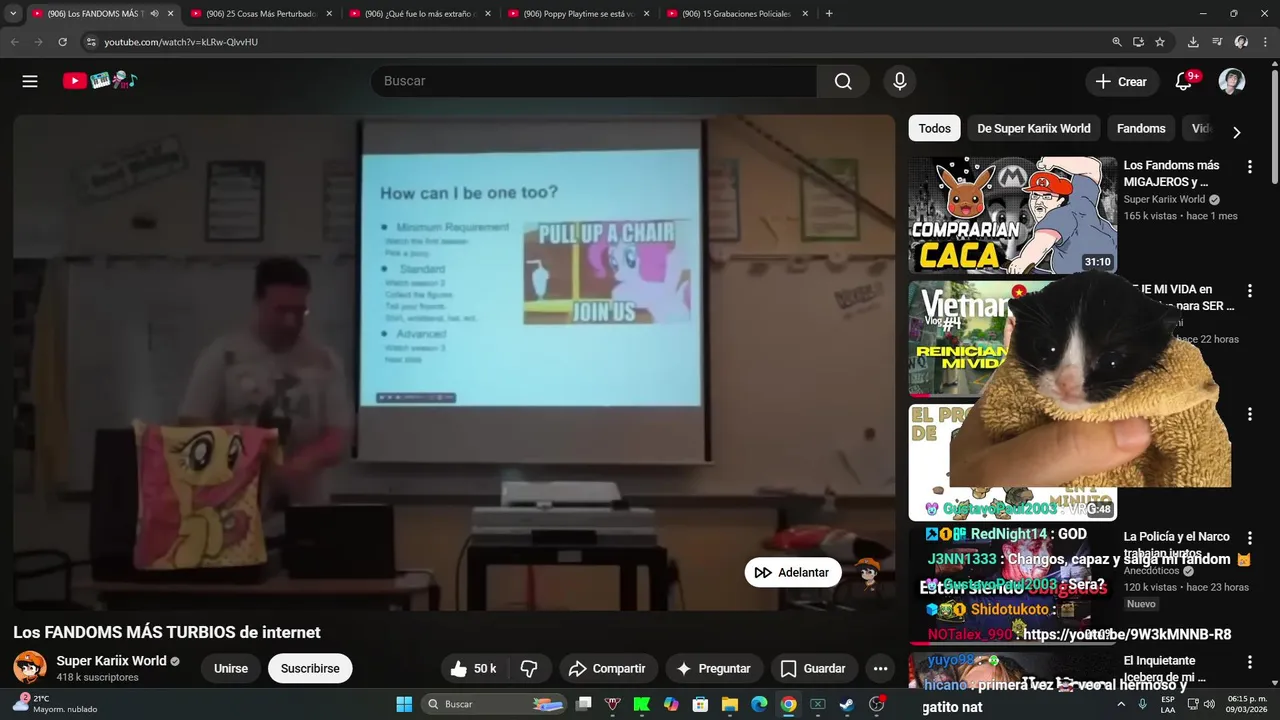Close the '25 Cosas Más Perturbadoras' tab

click(329, 14)
